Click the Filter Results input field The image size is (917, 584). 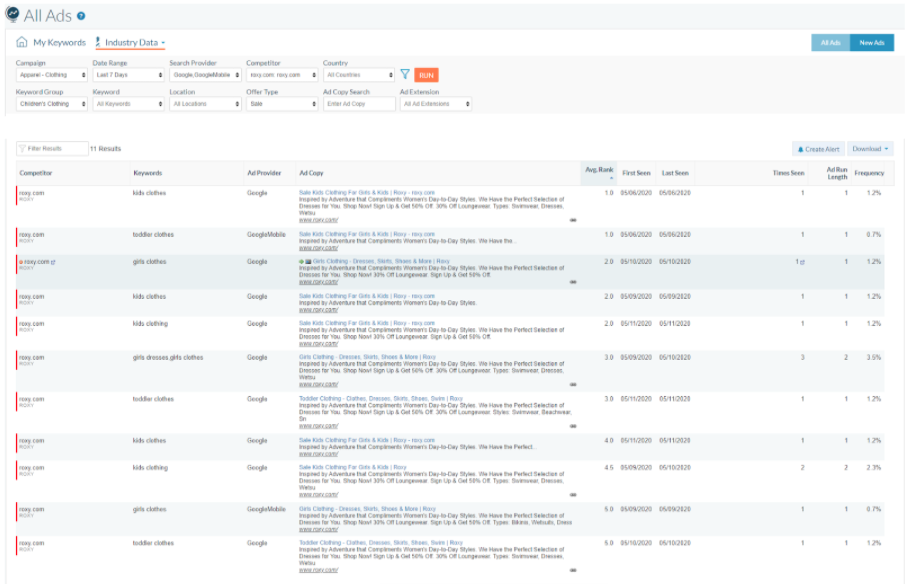coord(52,148)
